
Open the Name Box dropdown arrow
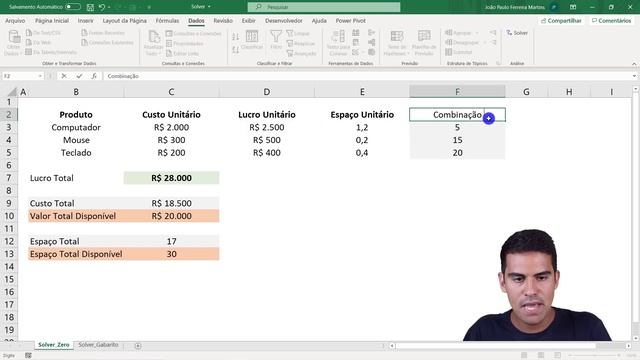click(40, 76)
